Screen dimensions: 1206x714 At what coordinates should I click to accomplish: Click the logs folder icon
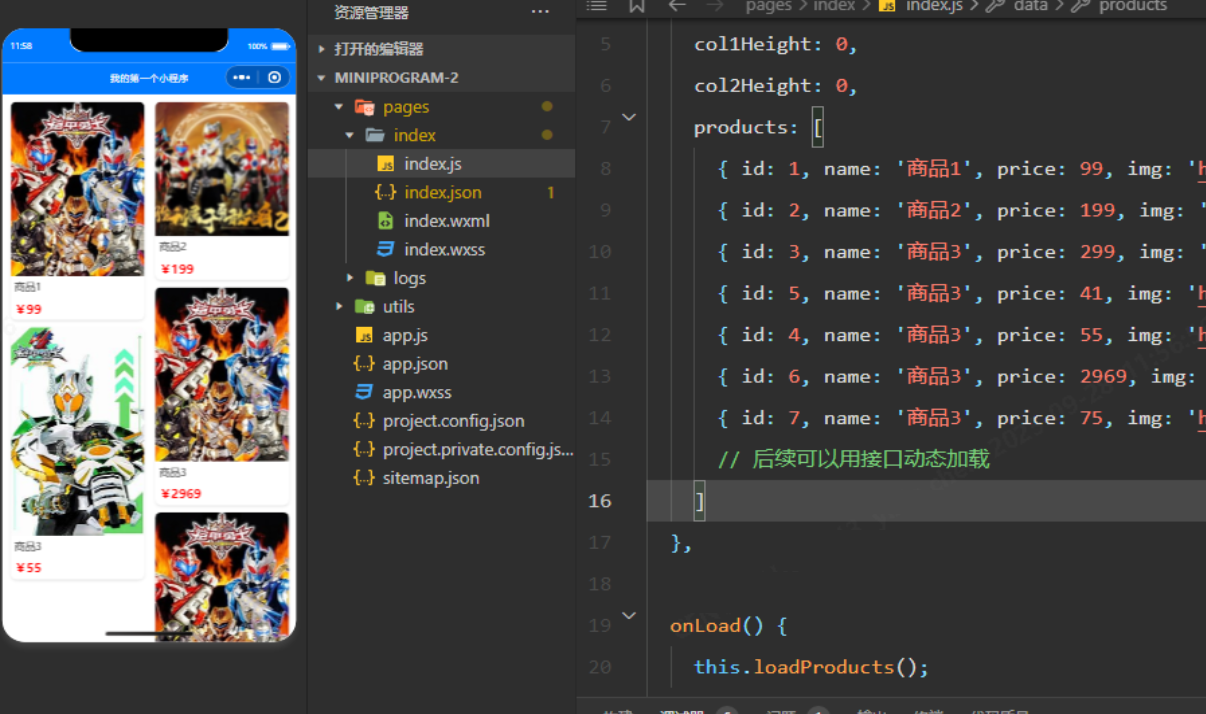(375, 278)
